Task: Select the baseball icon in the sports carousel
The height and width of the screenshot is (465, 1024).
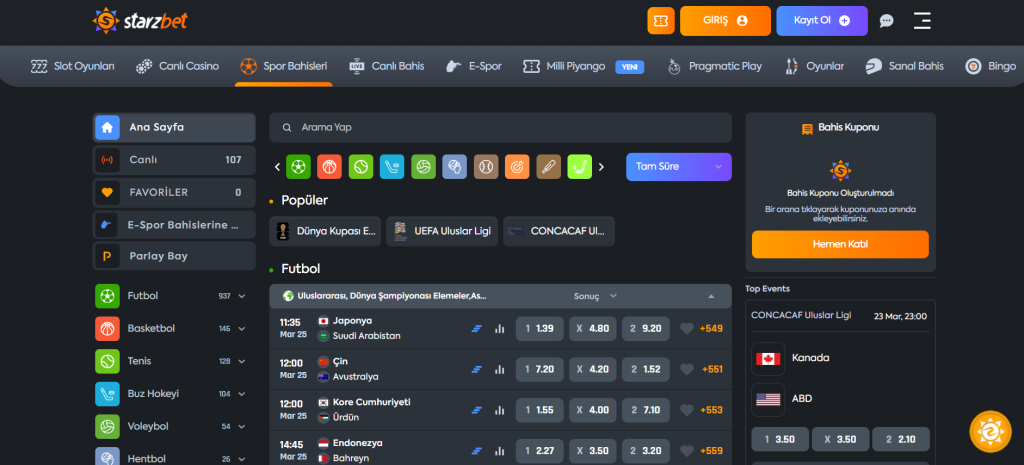Action: tap(486, 167)
